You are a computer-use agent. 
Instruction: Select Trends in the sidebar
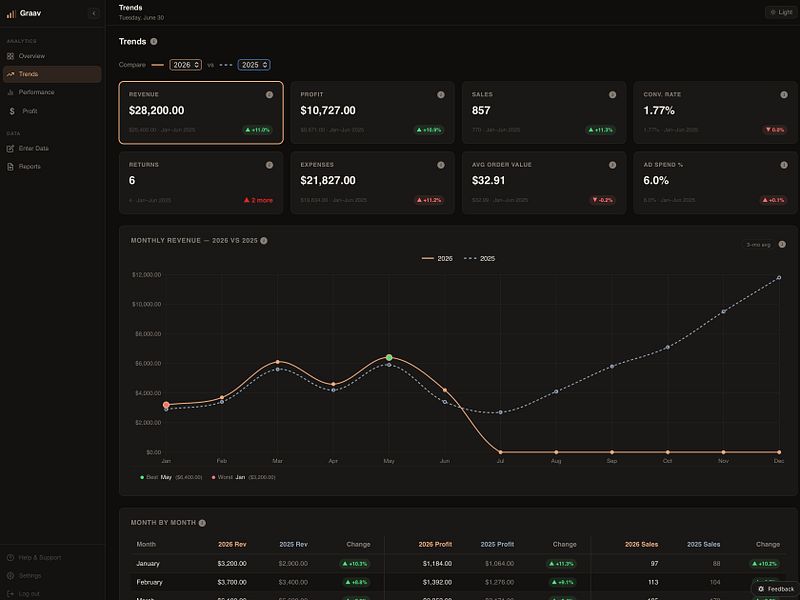pyautogui.click(x=52, y=74)
